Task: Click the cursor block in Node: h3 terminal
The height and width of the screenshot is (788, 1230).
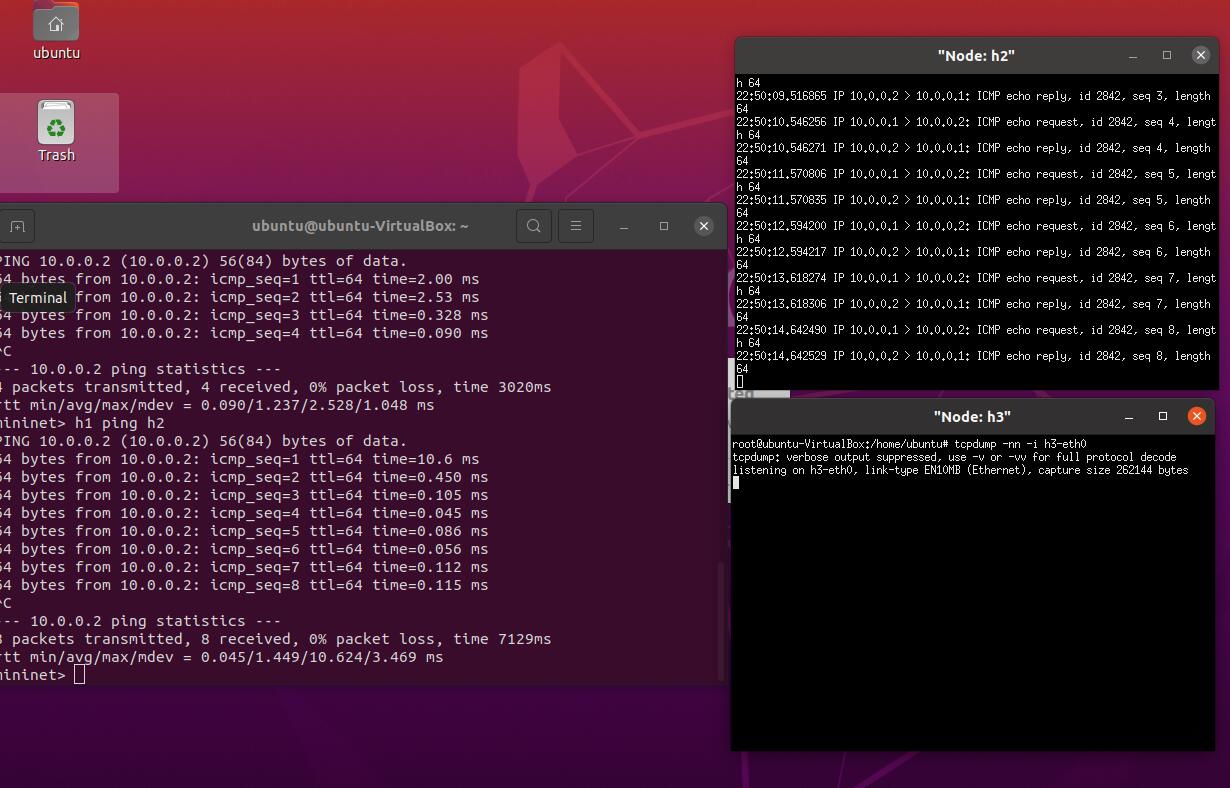Action: [736, 483]
